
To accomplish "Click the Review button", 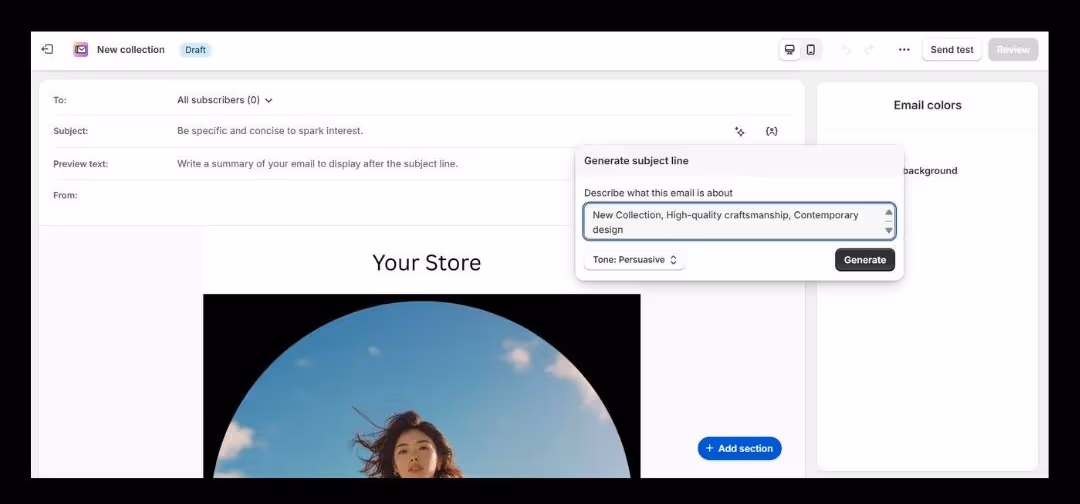I will point(1013,50).
